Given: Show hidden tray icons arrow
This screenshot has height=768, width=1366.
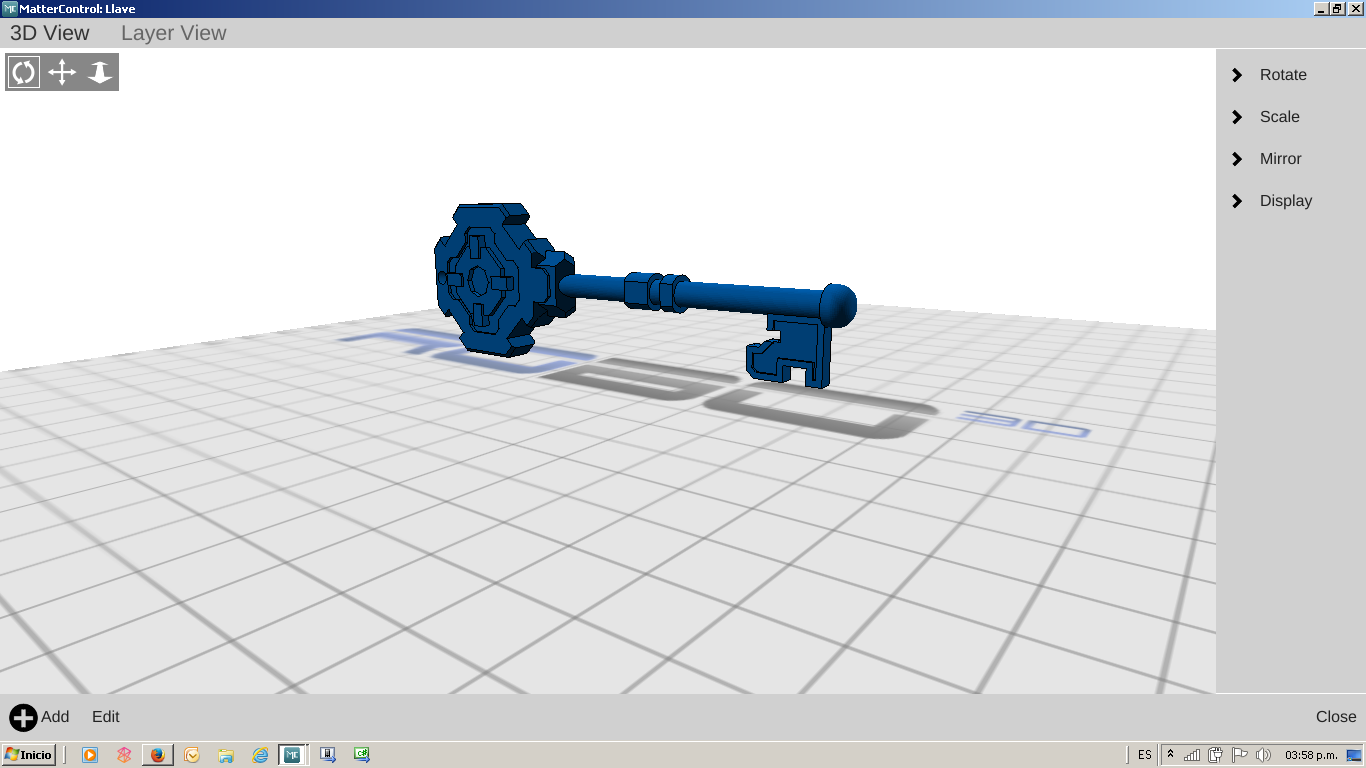Looking at the screenshot, I should pos(1171,755).
